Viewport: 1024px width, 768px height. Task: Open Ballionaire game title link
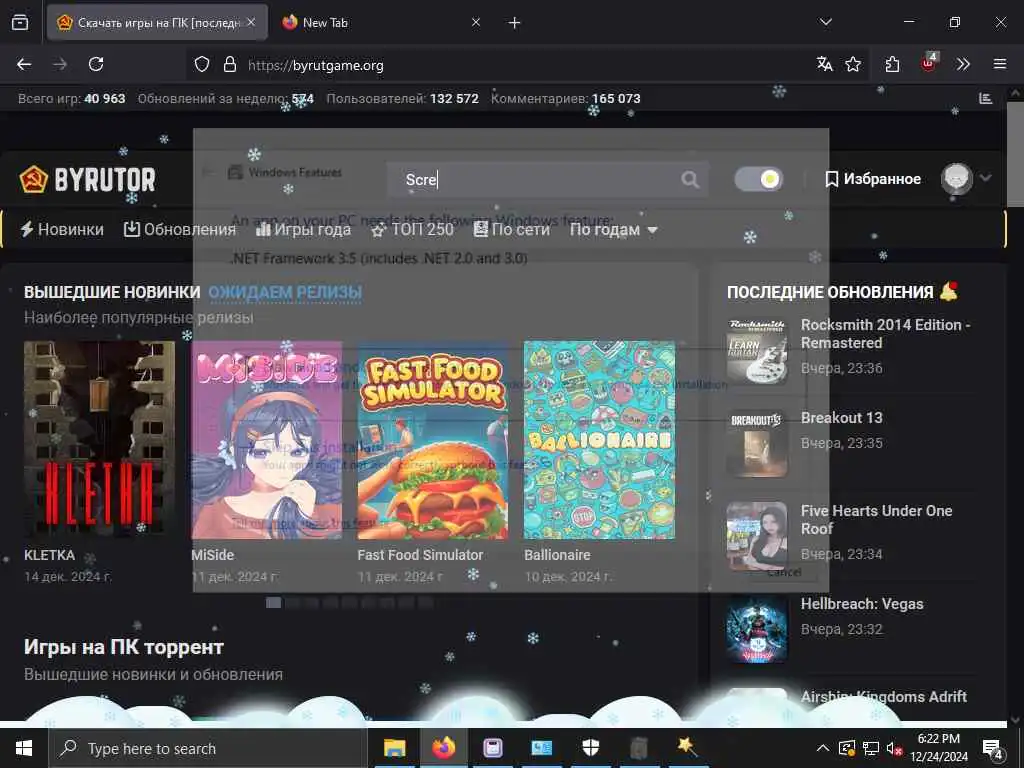(x=557, y=555)
